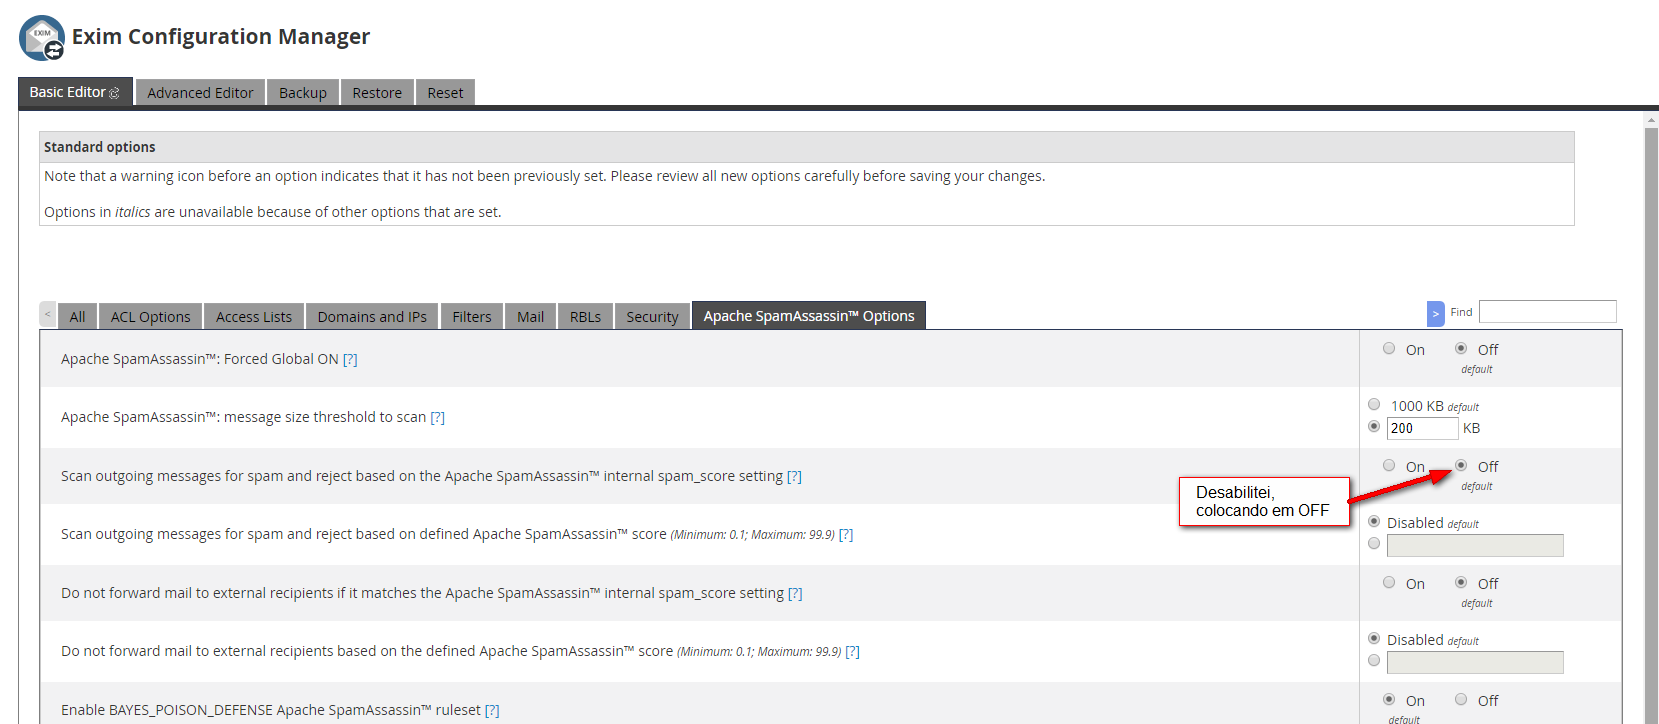The width and height of the screenshot is (1659, 724).
Task: Open help for do-not-forward defined score
Action: tap(852, 651)
